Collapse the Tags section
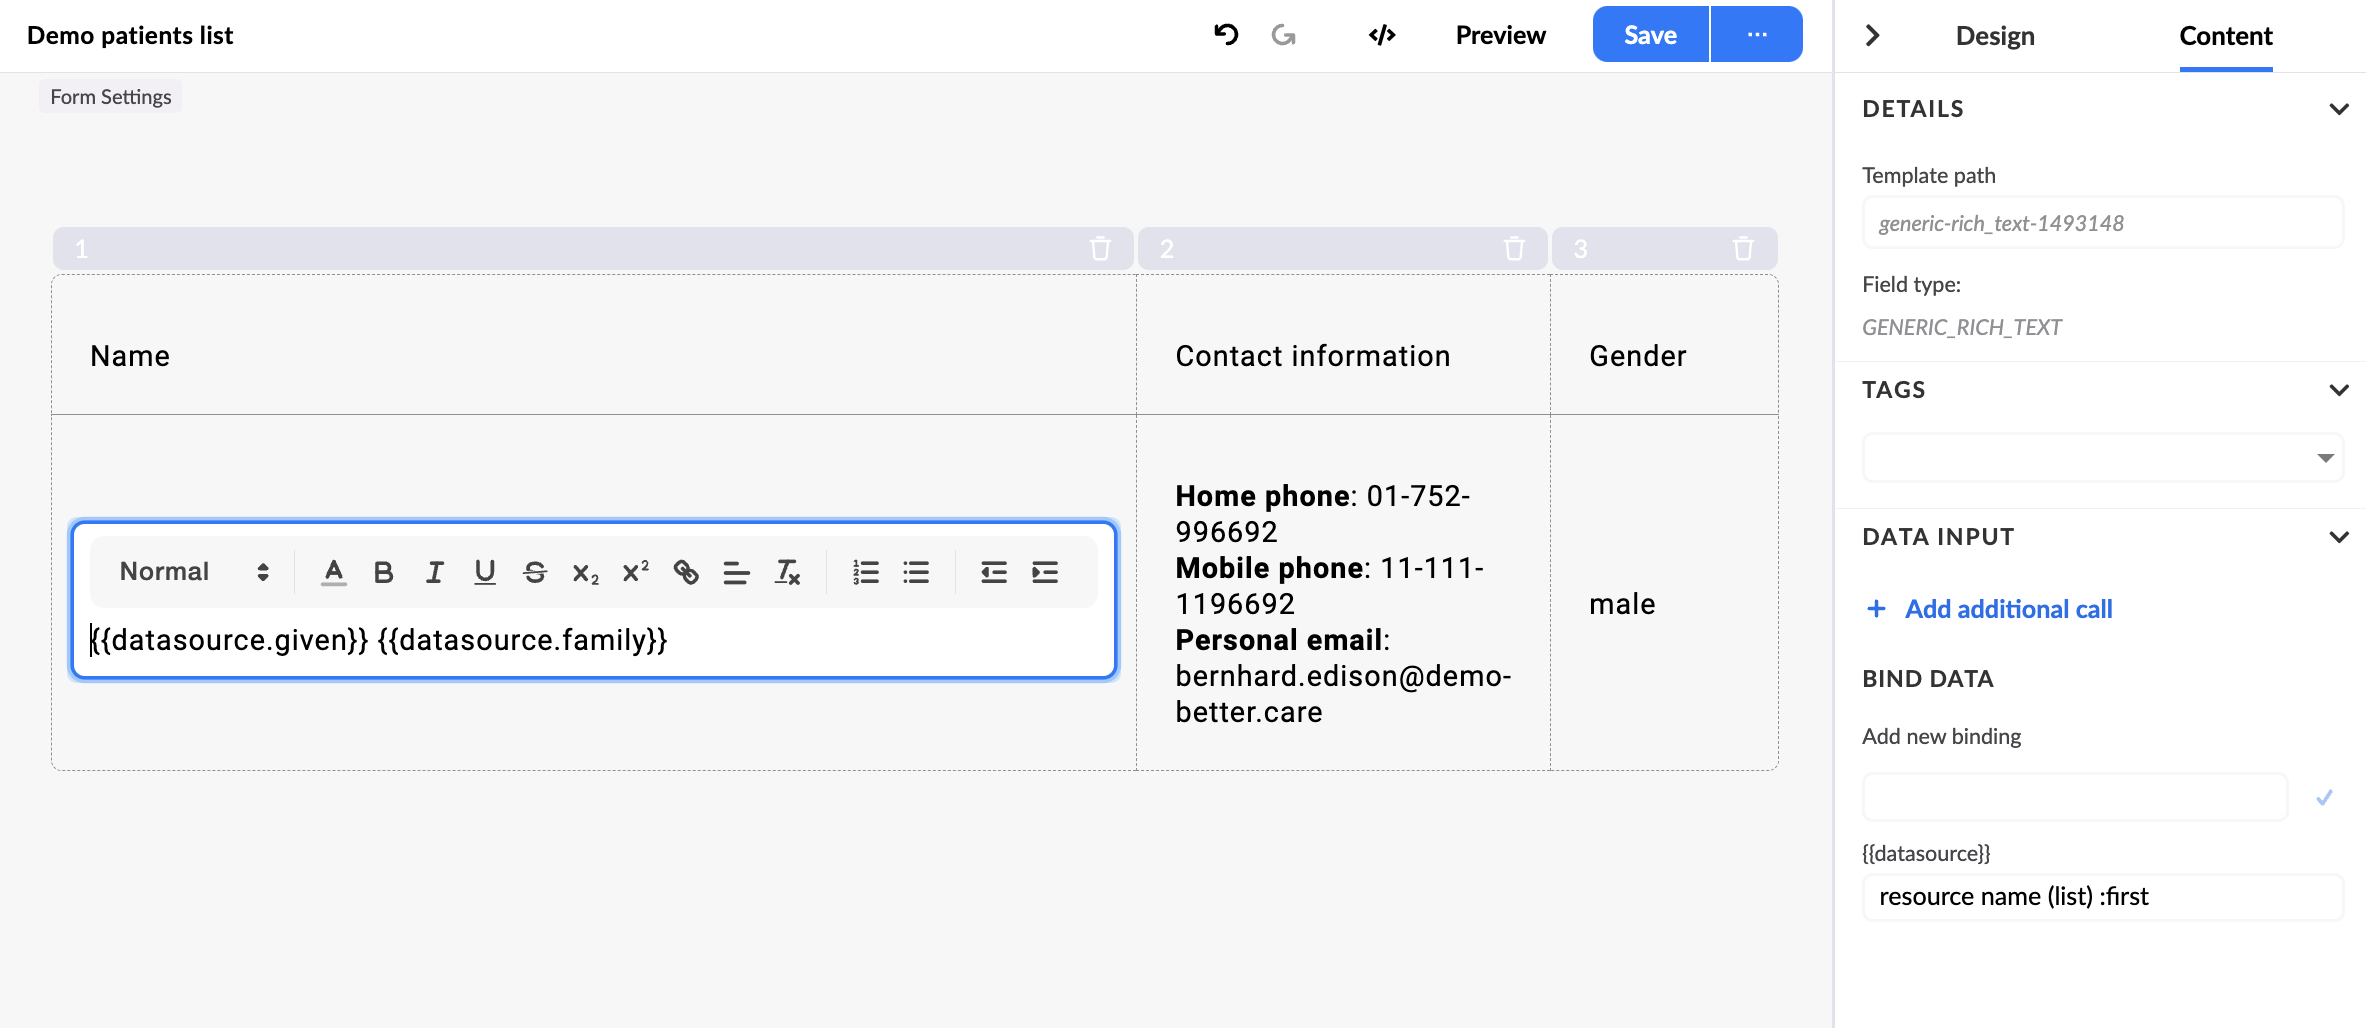 point(2339,390)
